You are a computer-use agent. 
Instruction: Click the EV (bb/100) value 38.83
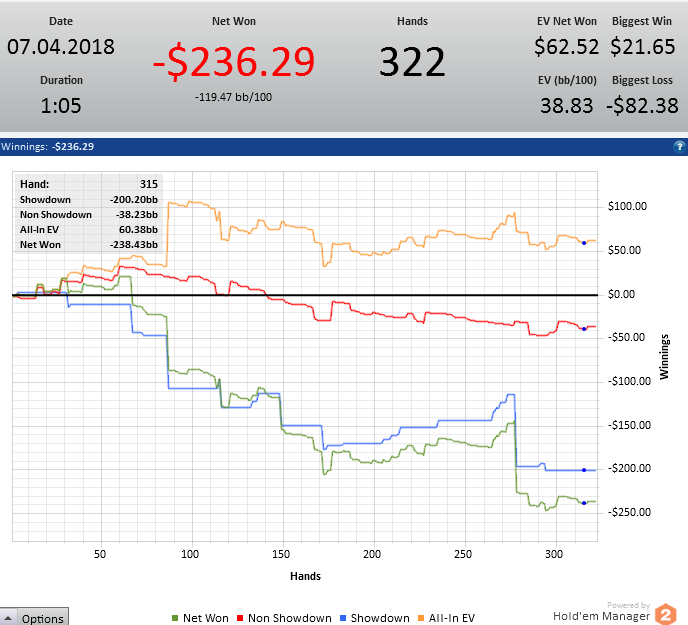pos(566,106)
